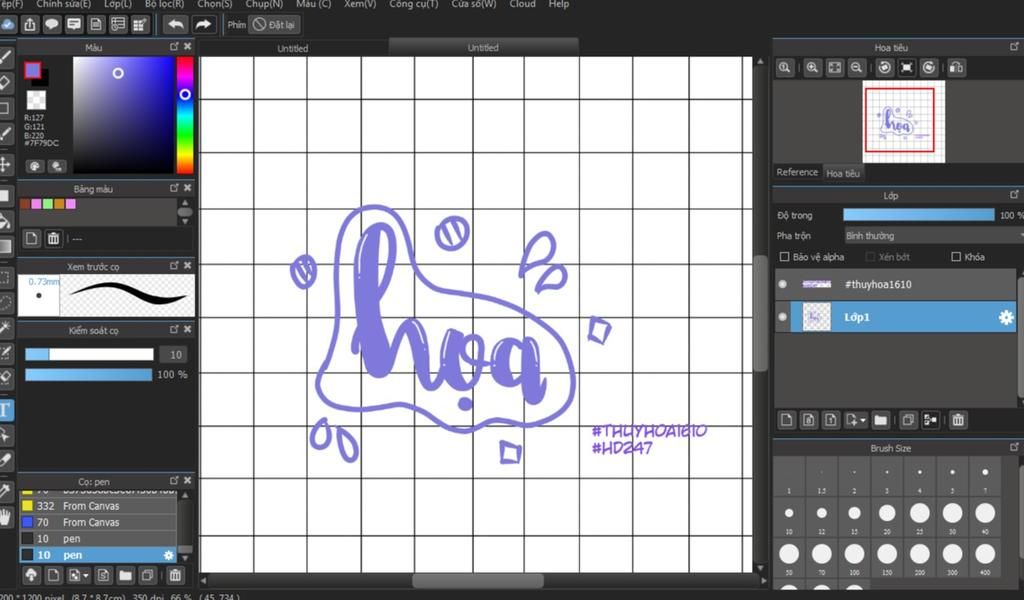
Task: Add new color to Bảng màu palette
Action: pyautogui.click(x=31, y=238)
